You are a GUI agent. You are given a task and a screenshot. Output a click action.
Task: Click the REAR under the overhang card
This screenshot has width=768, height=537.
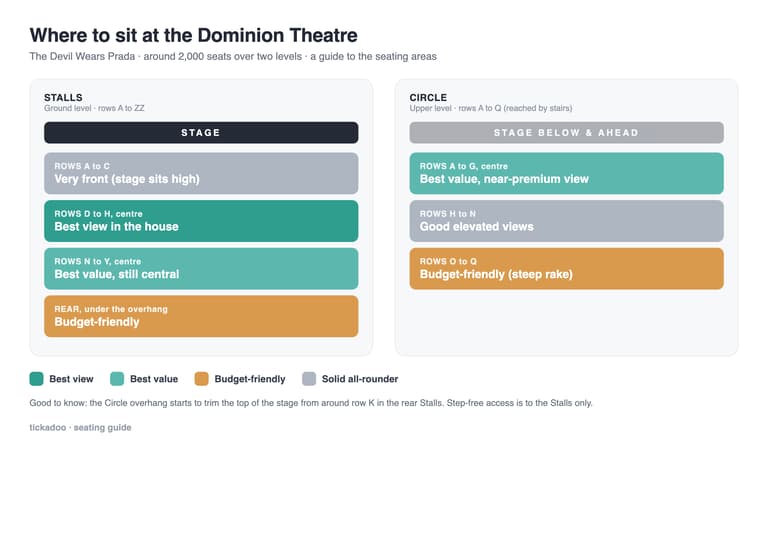[201, 316]
